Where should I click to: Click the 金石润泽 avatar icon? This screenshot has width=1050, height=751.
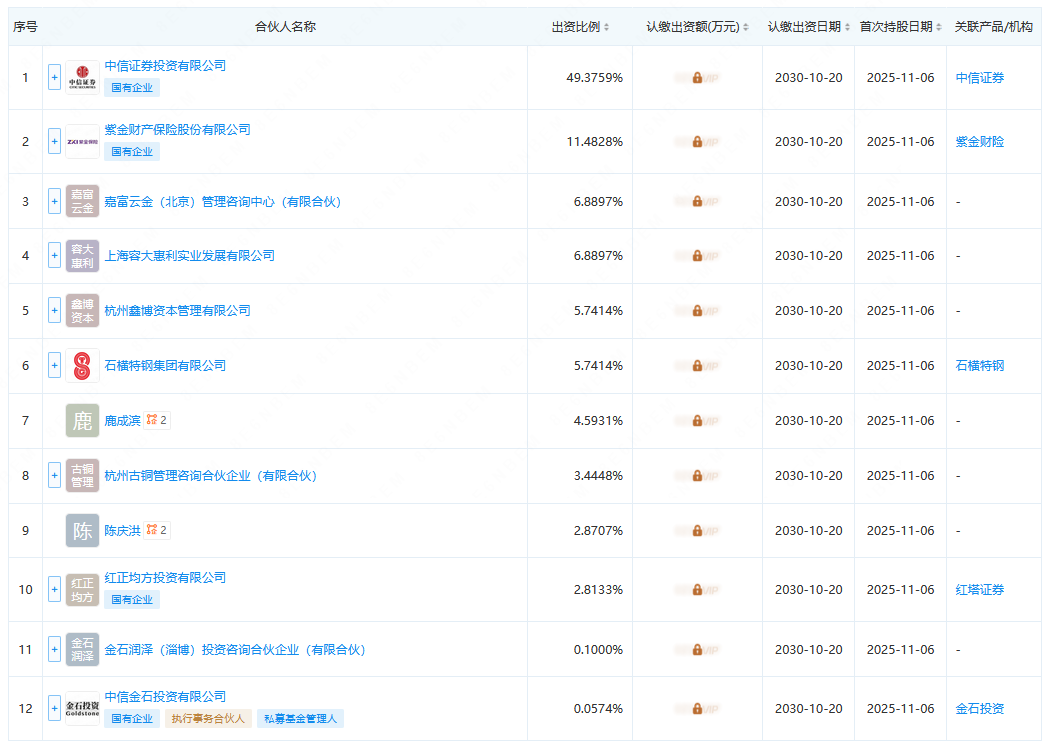(82, 649)
